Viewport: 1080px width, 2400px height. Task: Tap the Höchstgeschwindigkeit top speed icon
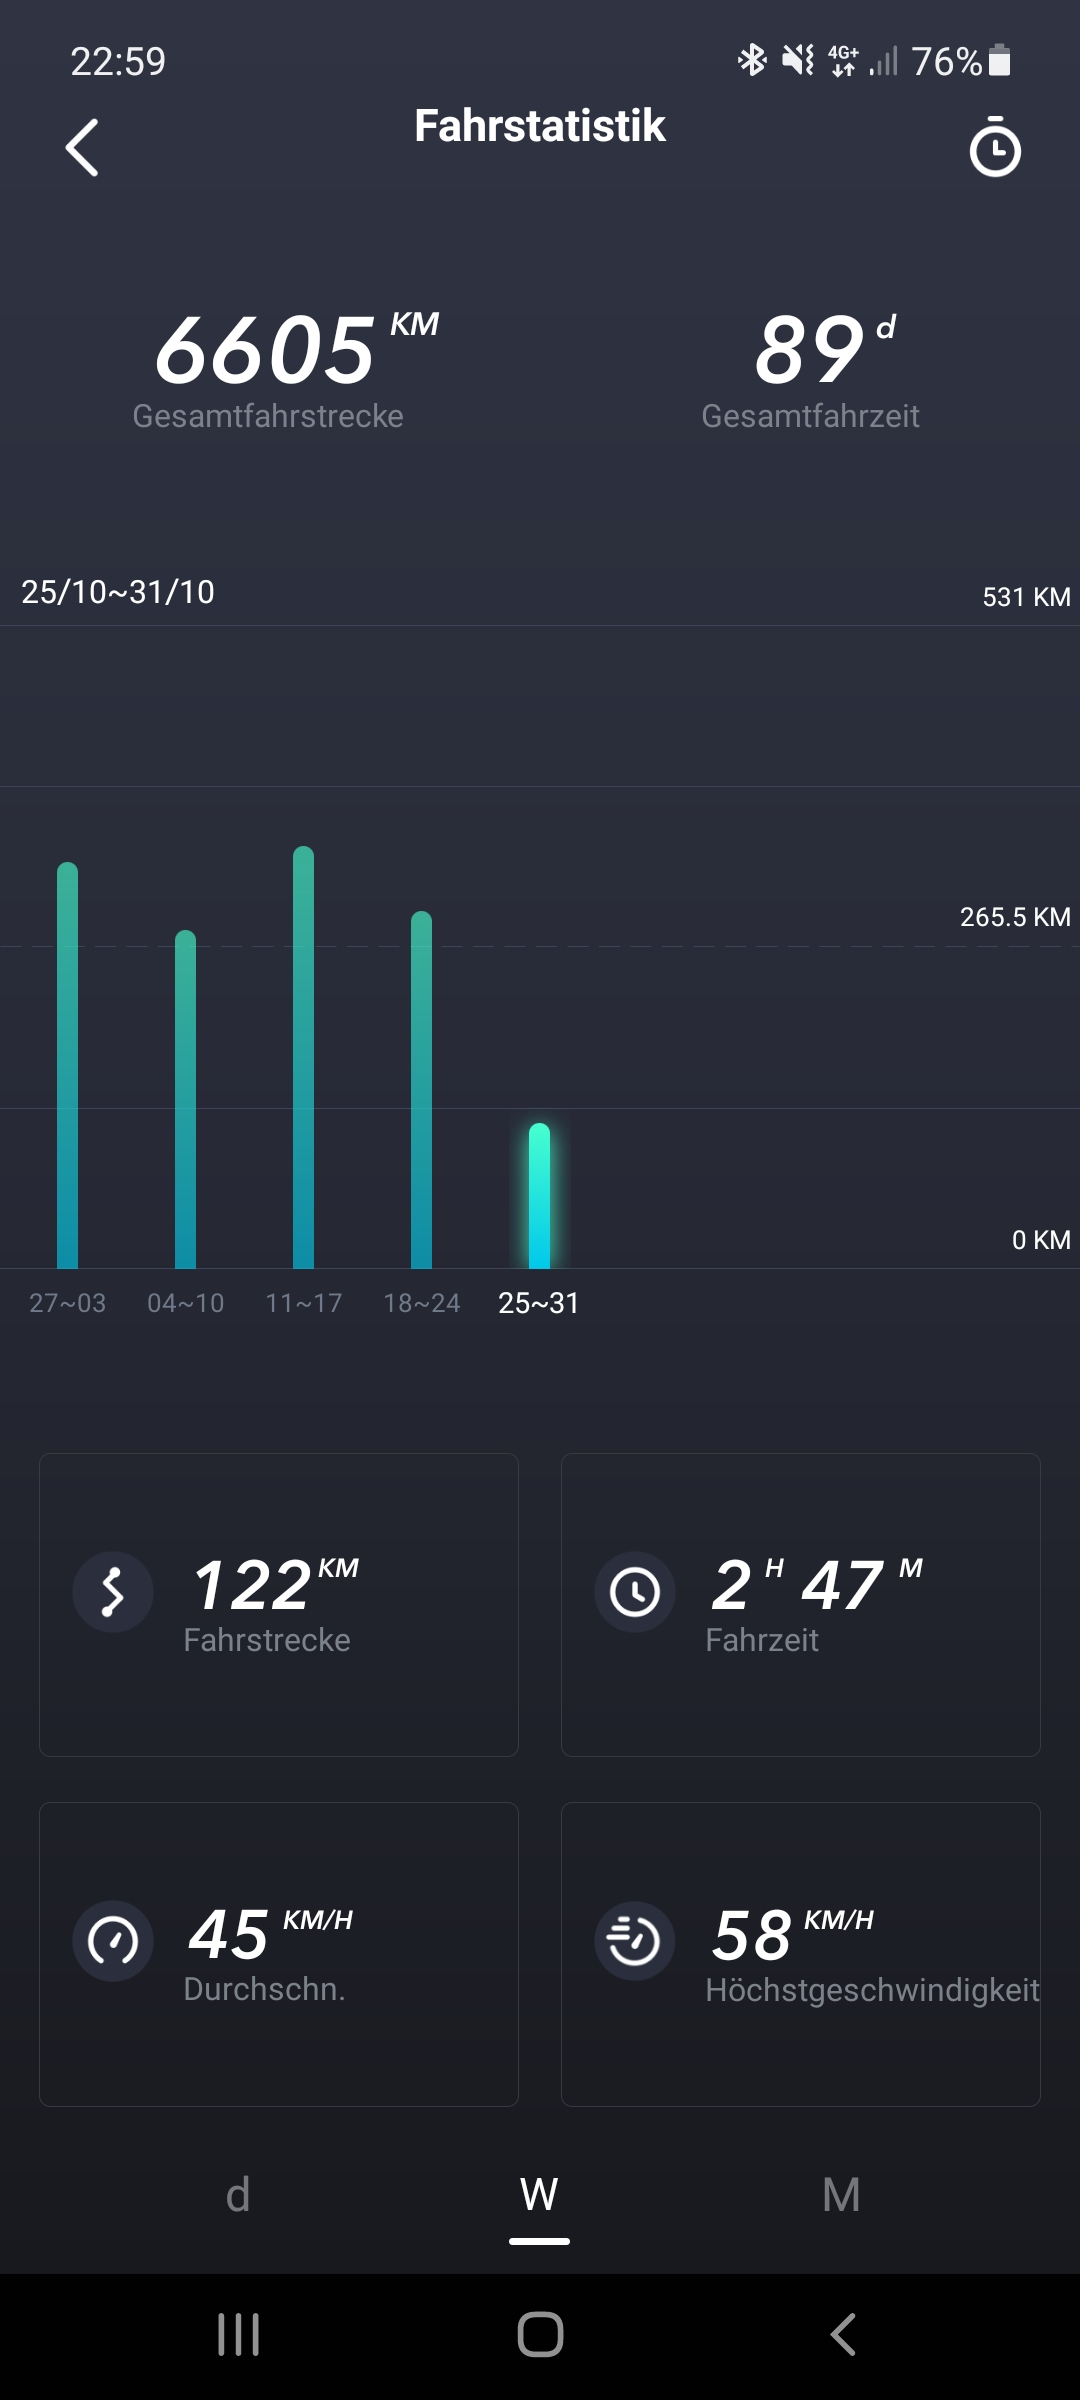(x=635, y=1941)
